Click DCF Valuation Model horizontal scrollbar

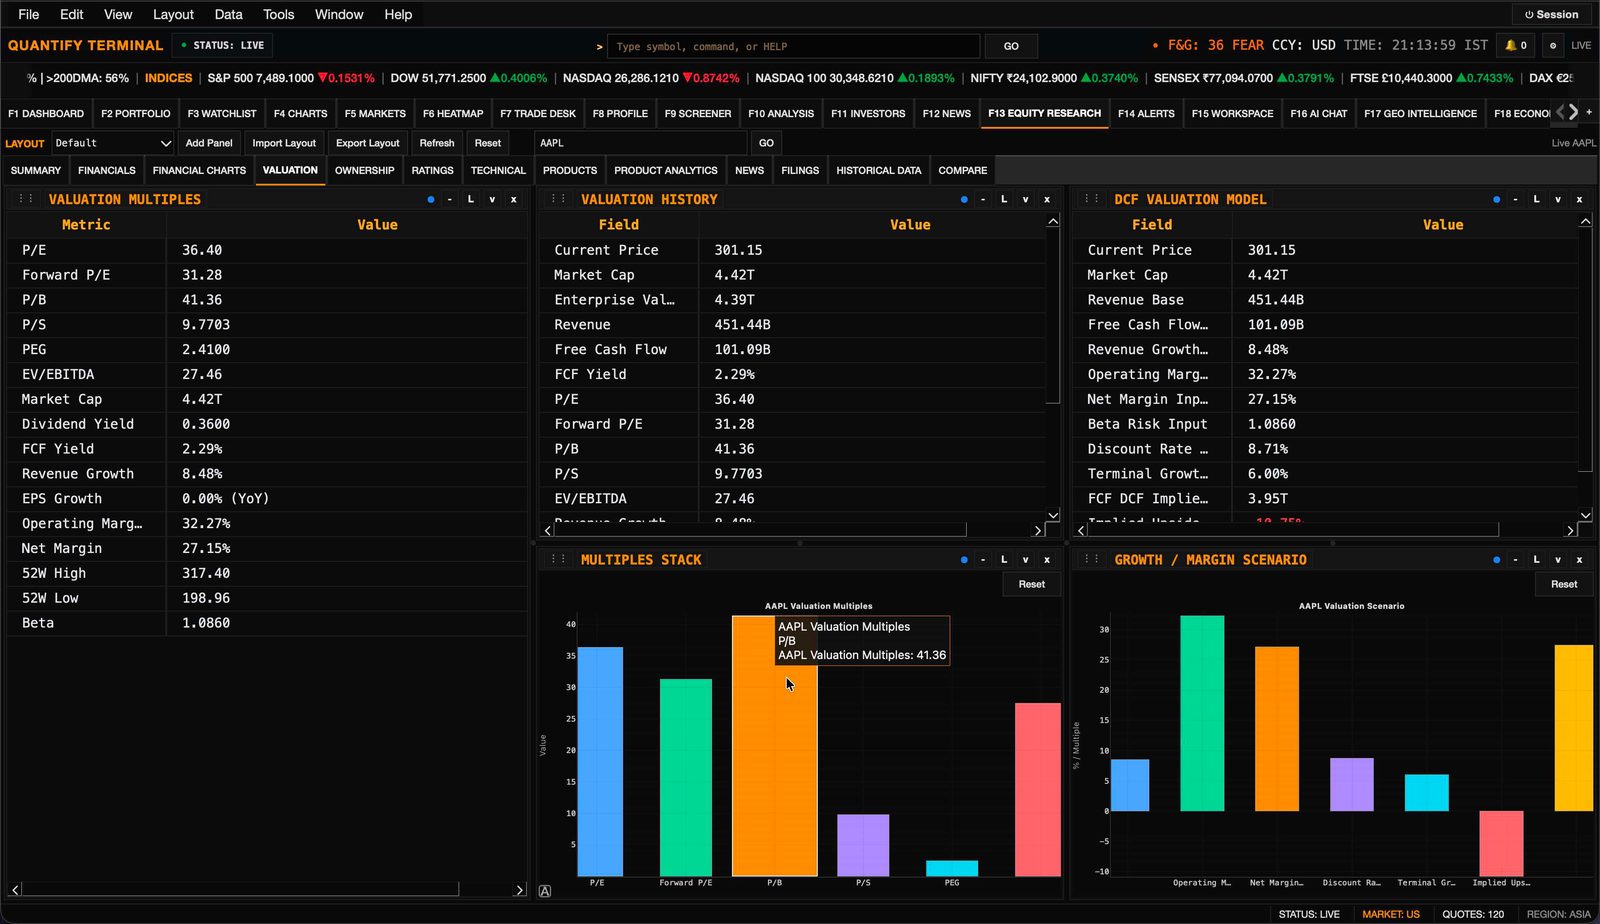click(x=1293, y=530)
